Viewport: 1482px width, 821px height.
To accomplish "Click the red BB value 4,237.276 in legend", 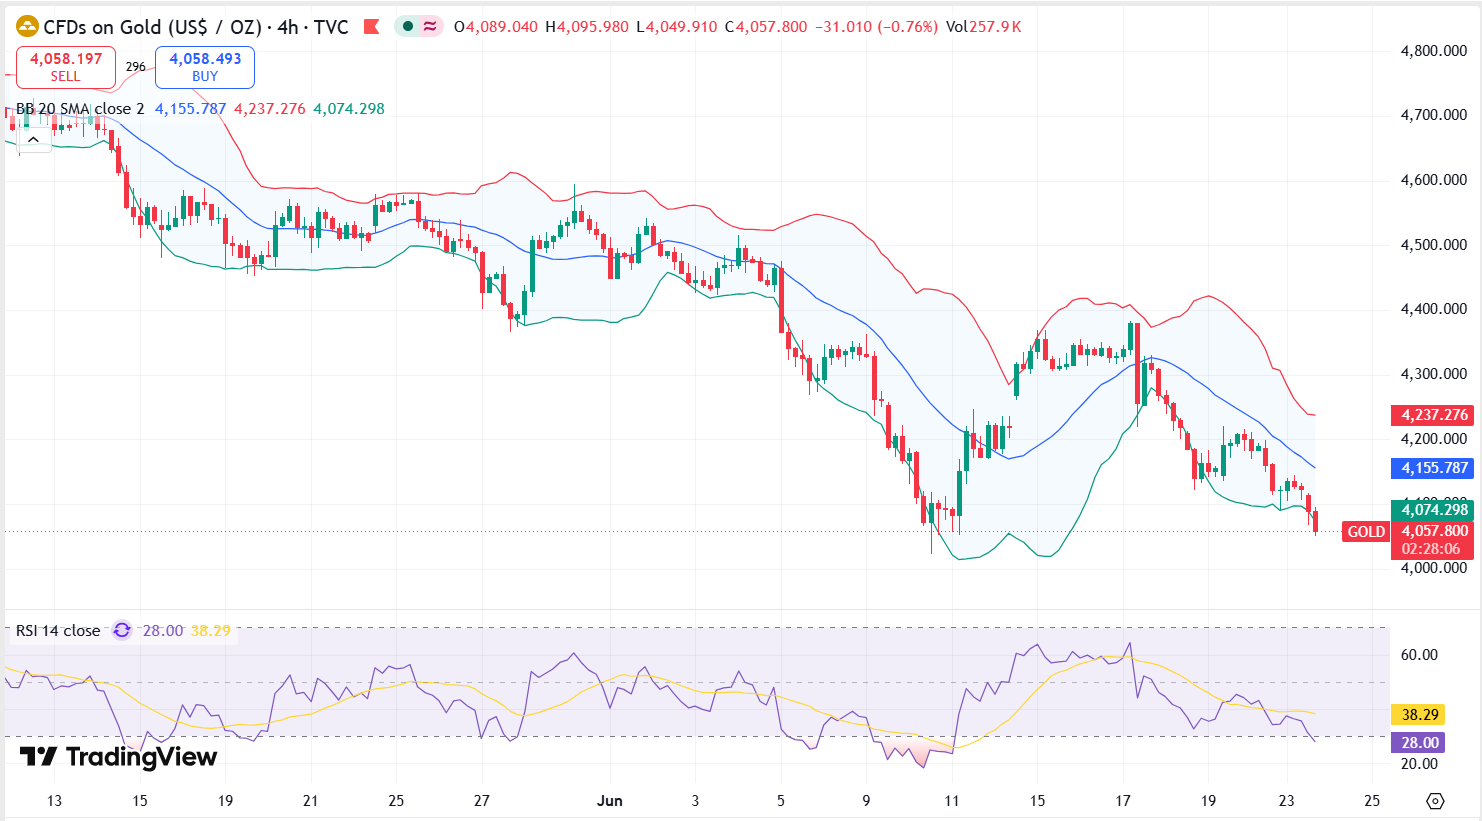I will (x=270, y=109).
